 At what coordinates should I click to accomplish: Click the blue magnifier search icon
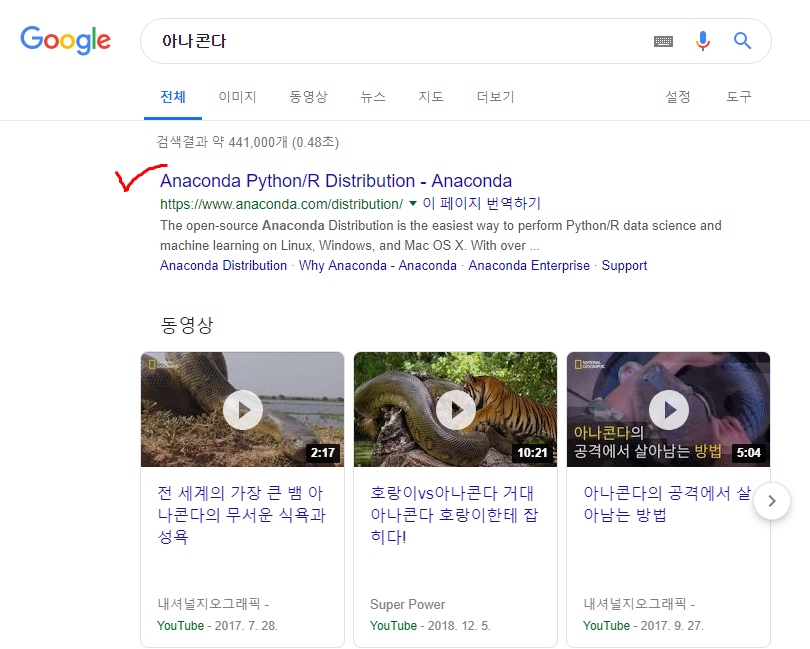coord(742,40)
